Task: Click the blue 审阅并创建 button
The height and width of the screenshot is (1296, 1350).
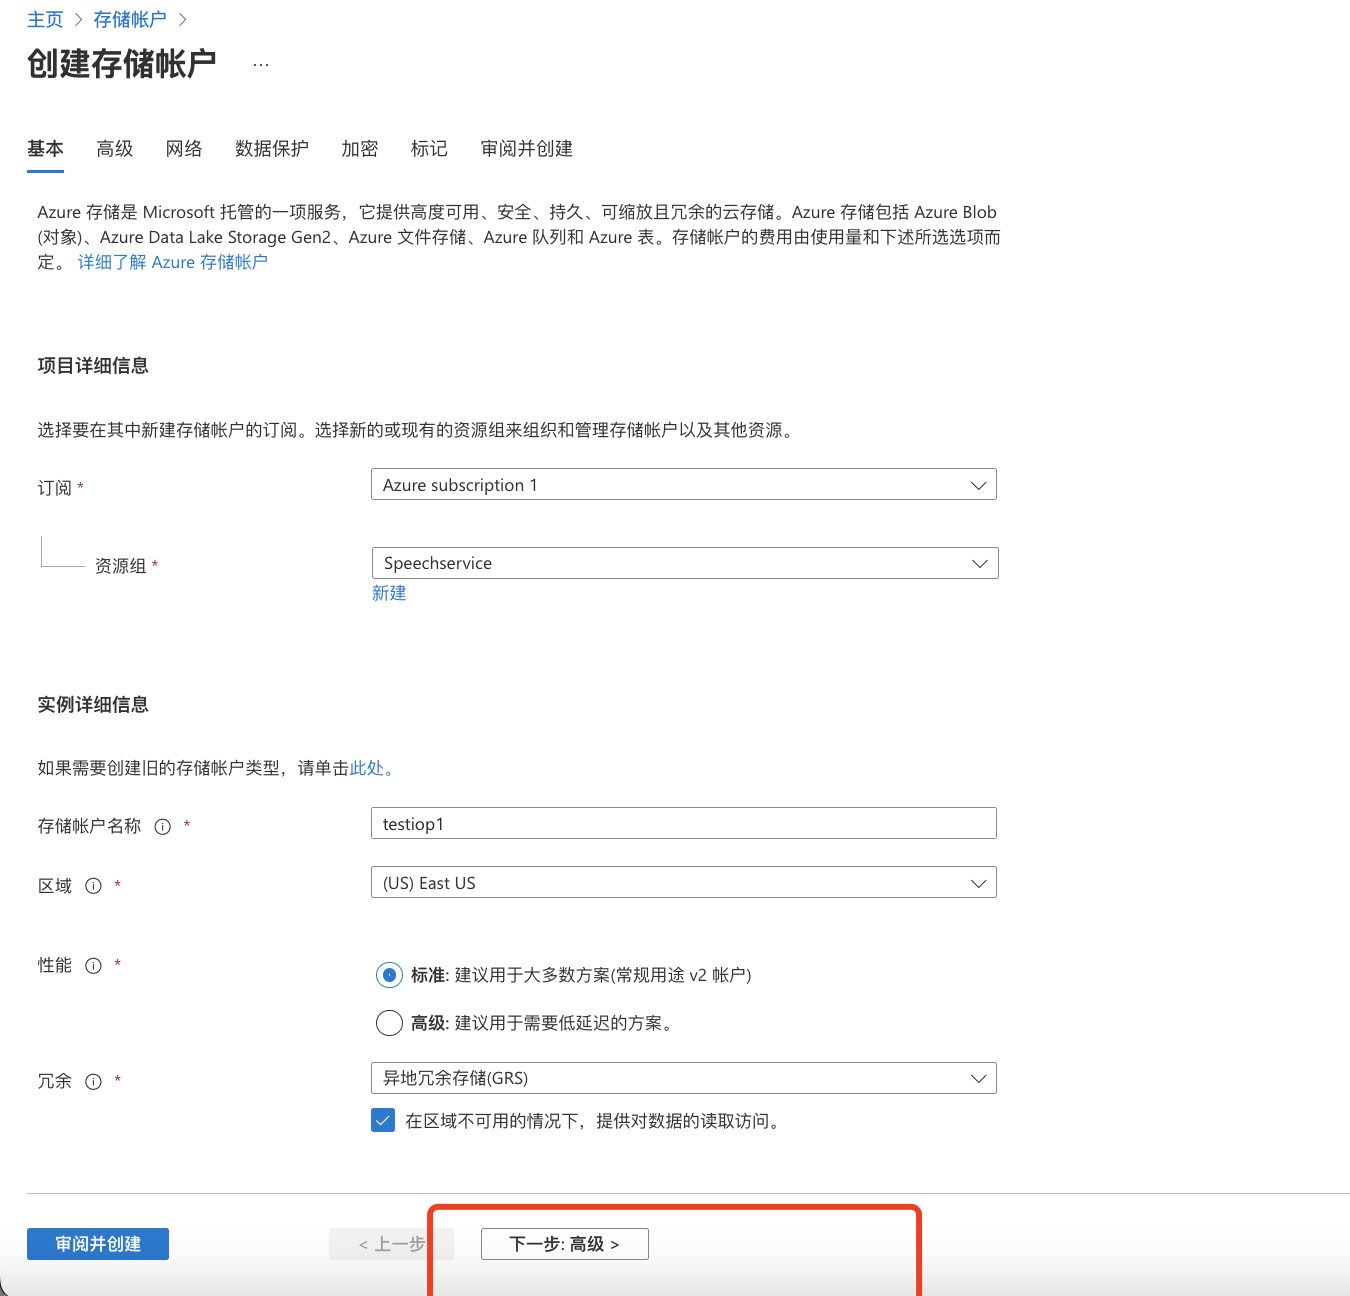Action: click(98, 1244)
